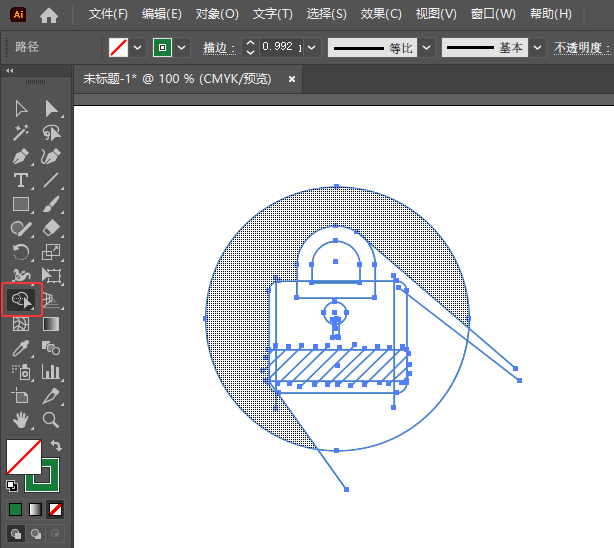Screen dimensions: 614x548
Task: Select the Width/Warp tool
Action: coord(21,276)
